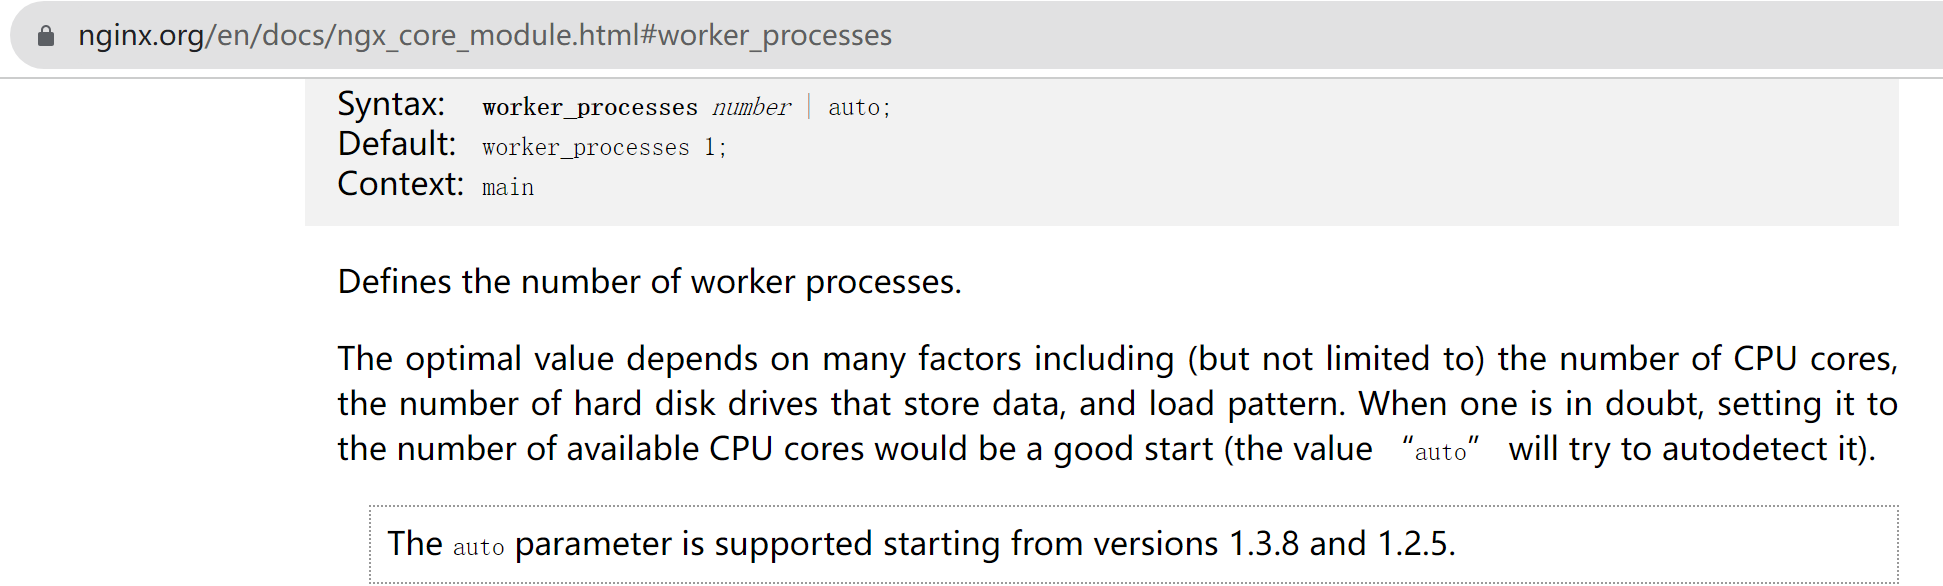Click the "main" context value

click(508, 187)
